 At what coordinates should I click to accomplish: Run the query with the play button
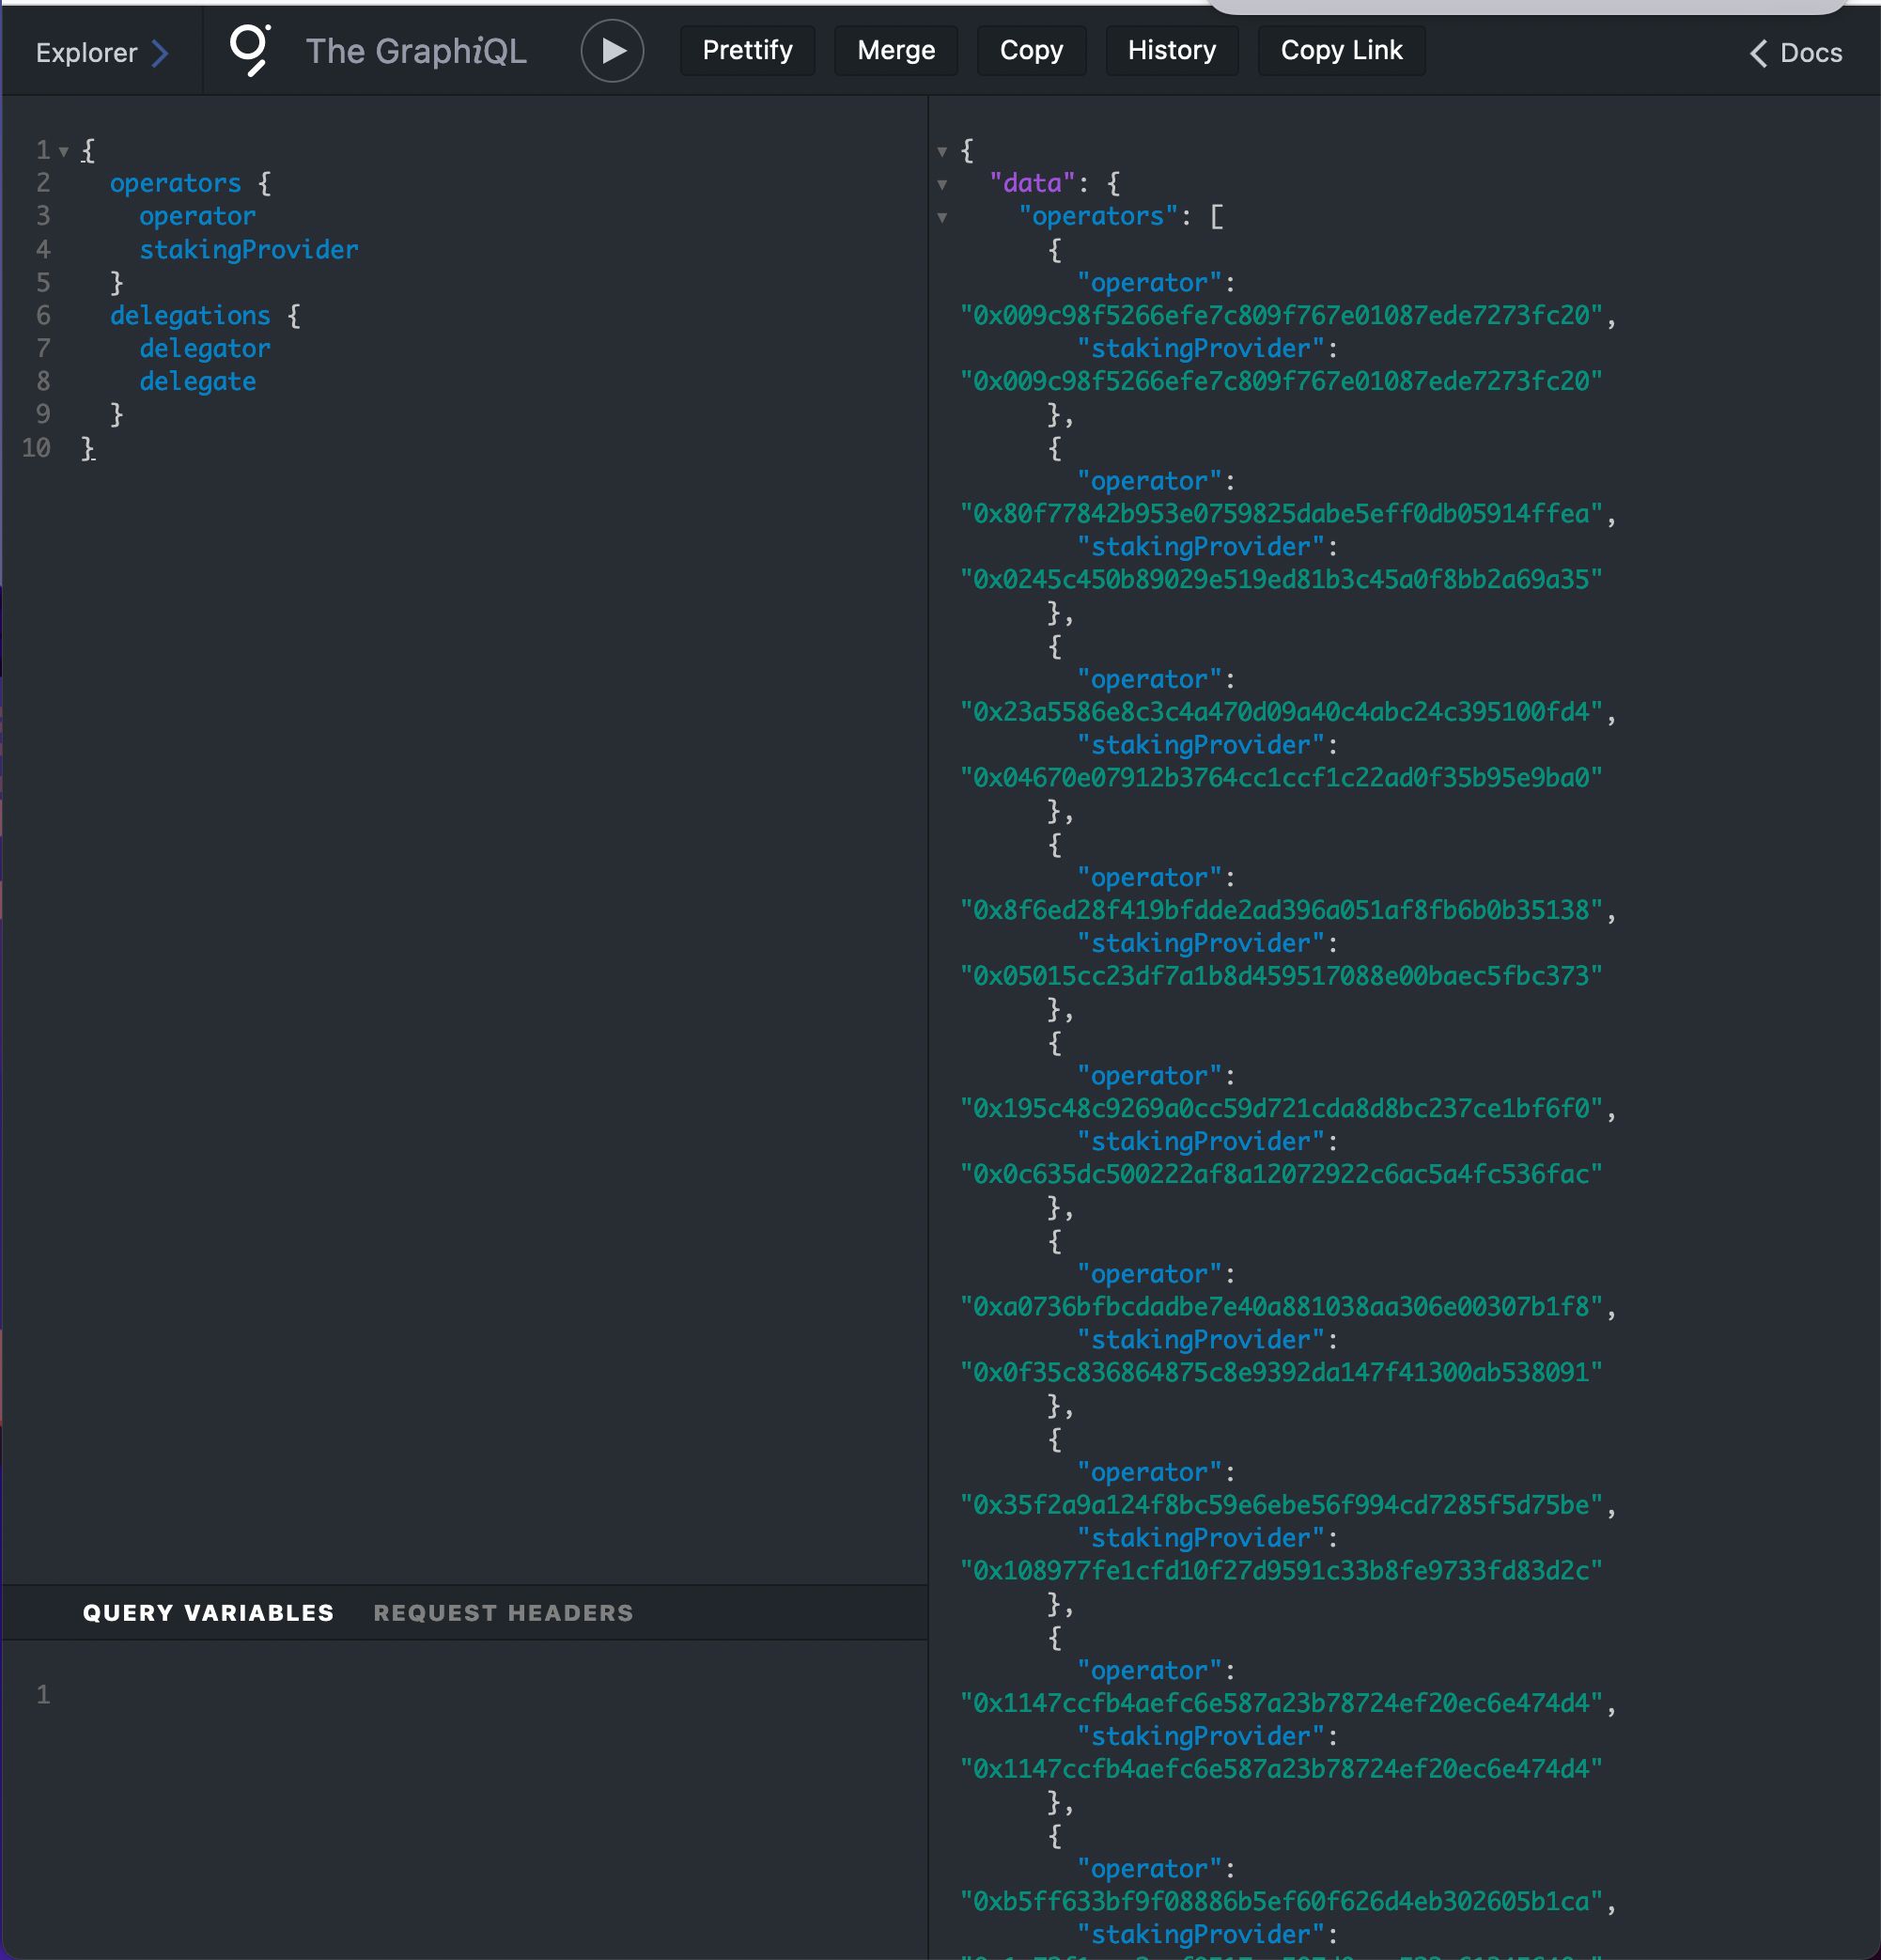[x=612, y=51]
